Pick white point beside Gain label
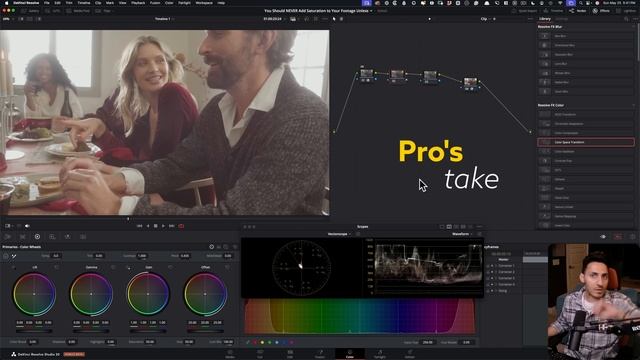Screen dimensions: 640x360 [x=128, y=267]
